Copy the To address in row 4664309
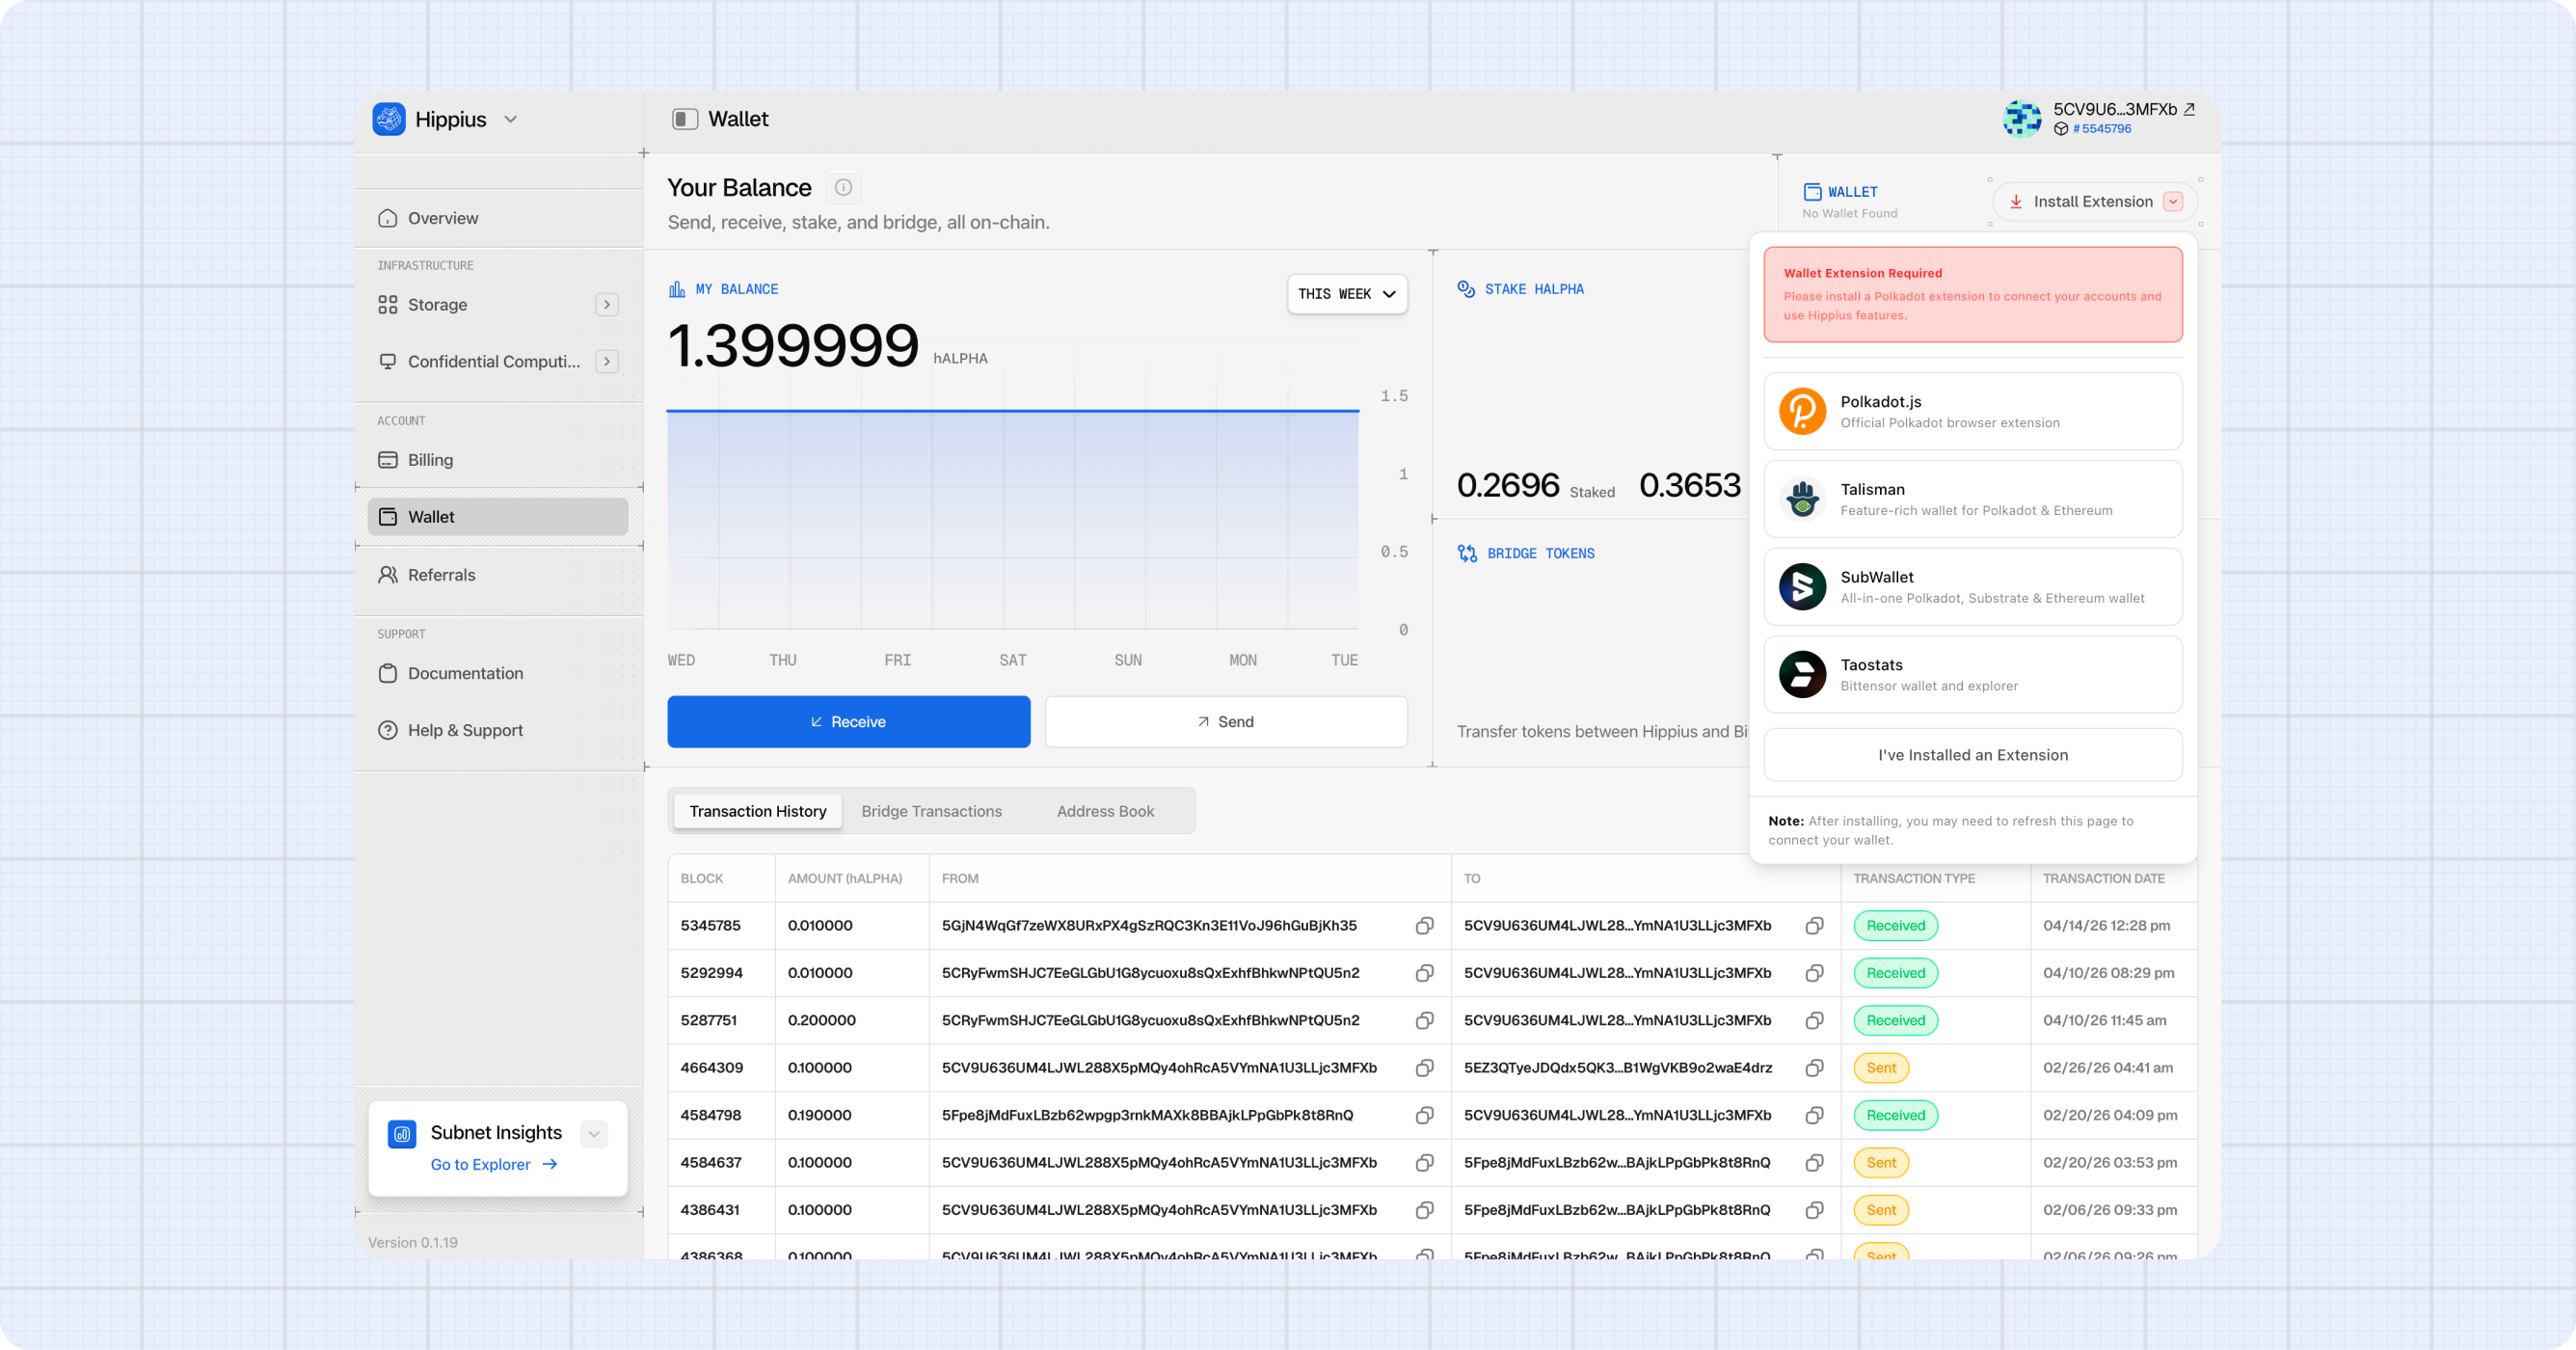The width and height of the screenshot is (2576, 1350). (1814, 1068)
